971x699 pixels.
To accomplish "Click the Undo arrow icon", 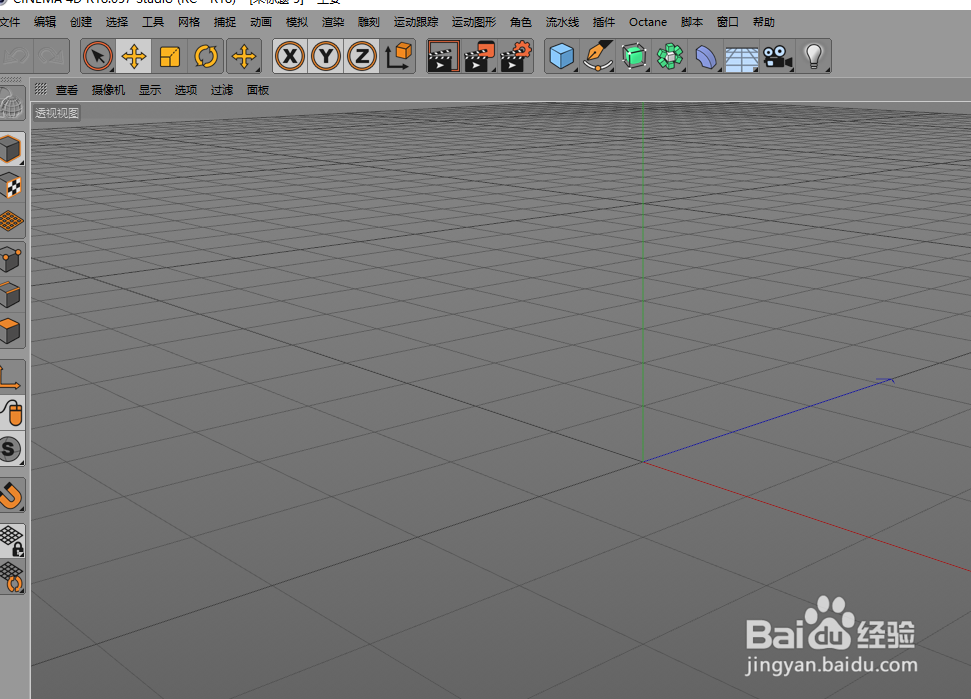I will click(16, 56).
